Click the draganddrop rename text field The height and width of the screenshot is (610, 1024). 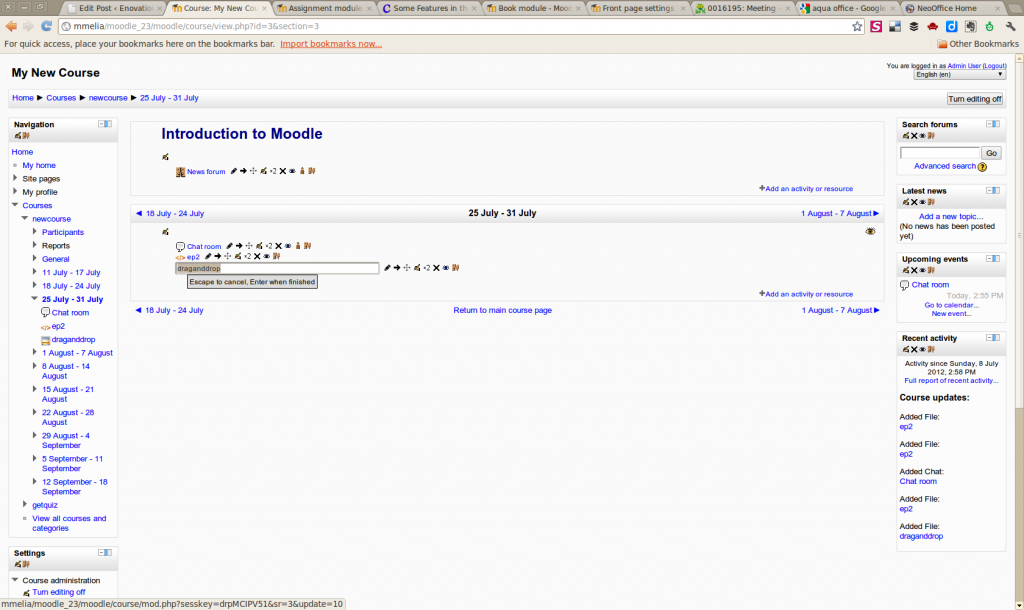click(277, 268)
